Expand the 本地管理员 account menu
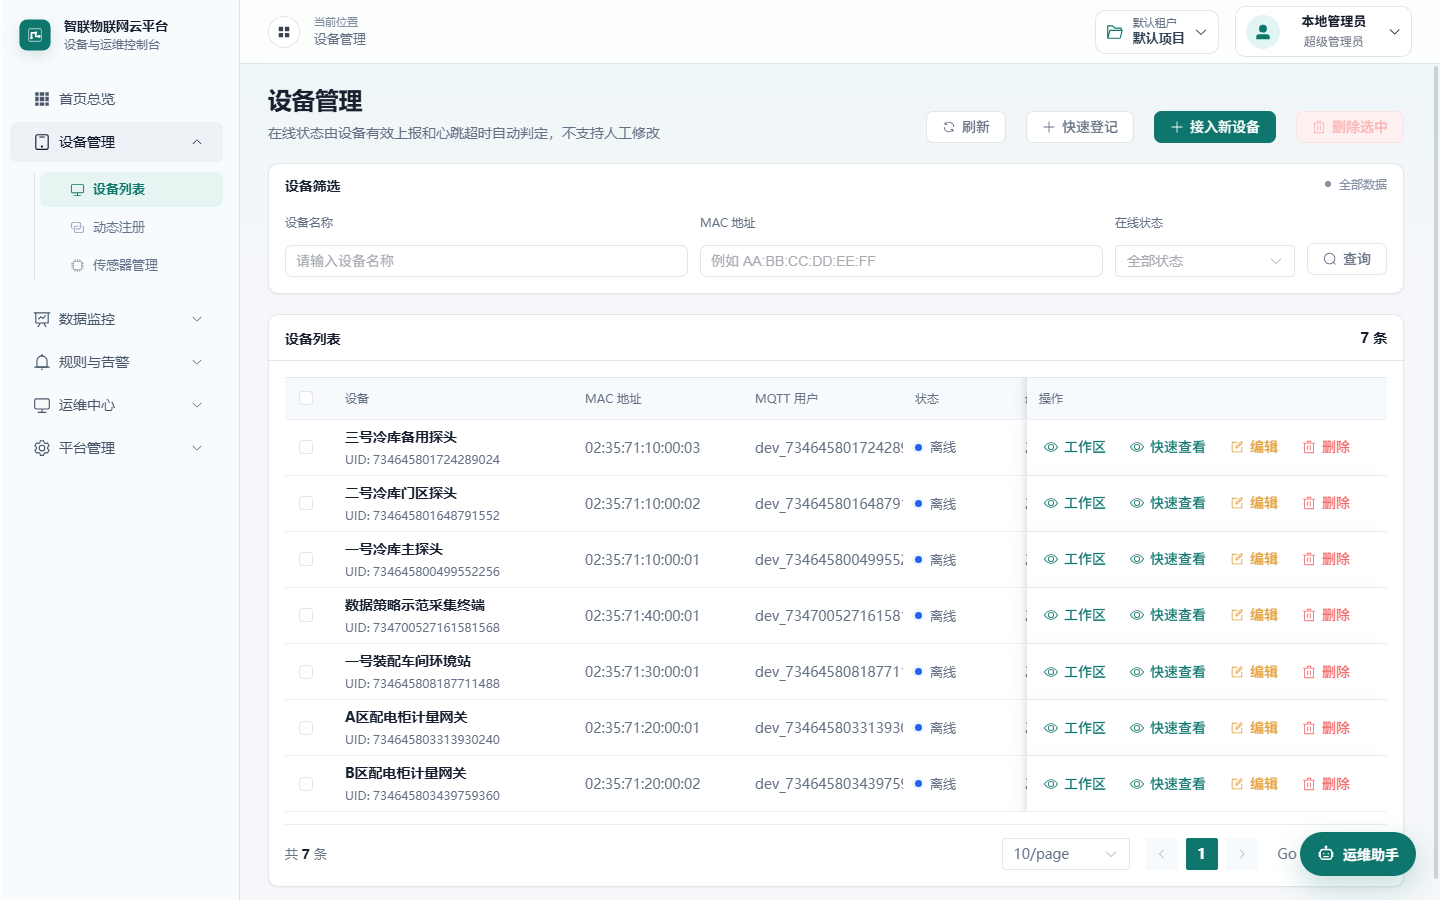Image resolution: width=1440 pixels, height=900 pixels. (1323, 32)
